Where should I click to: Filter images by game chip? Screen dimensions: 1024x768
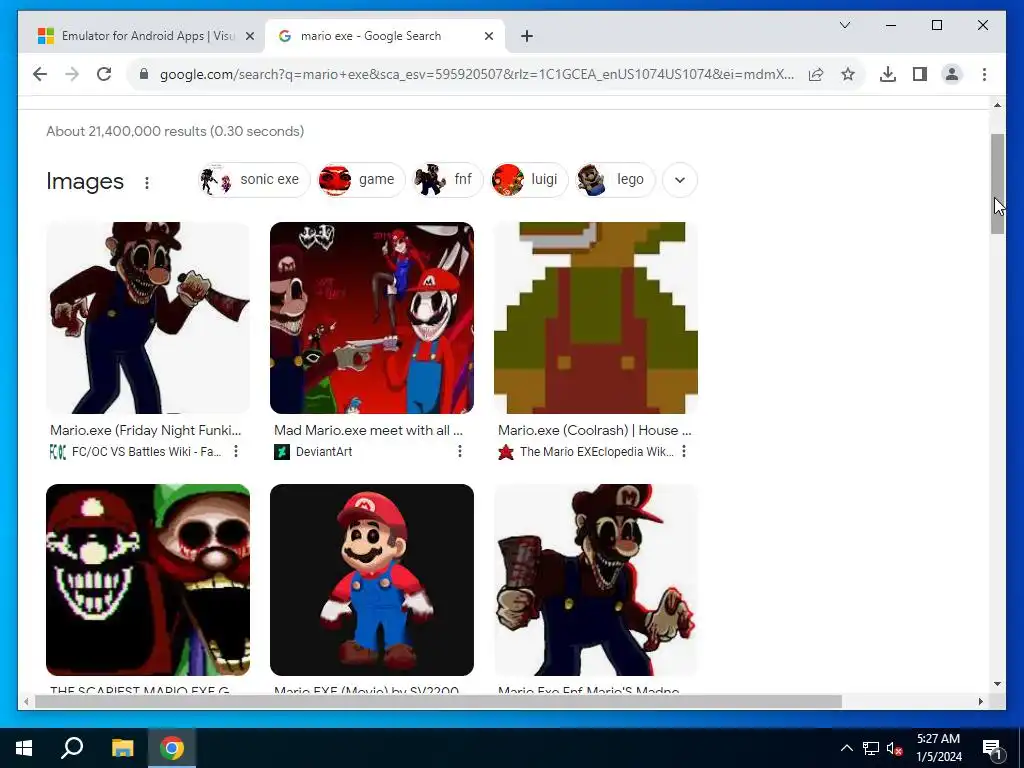point(361,180)
